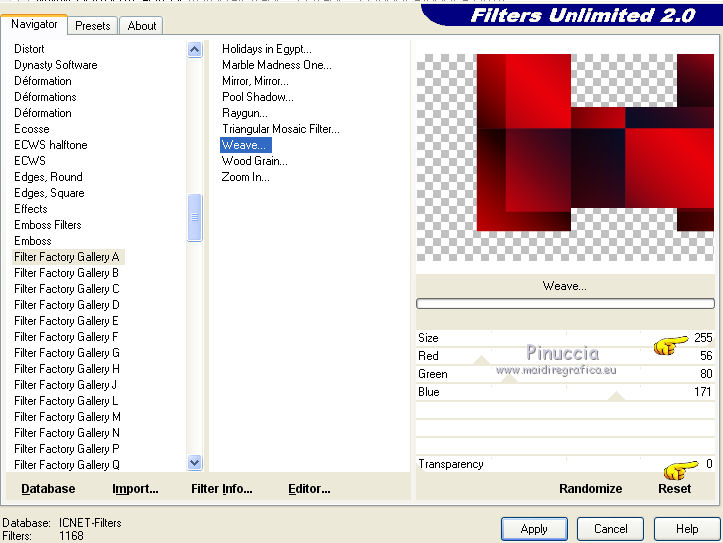723x543 pixels.
Task: Select the Ecosse category
Action: (x=31, y=129)
